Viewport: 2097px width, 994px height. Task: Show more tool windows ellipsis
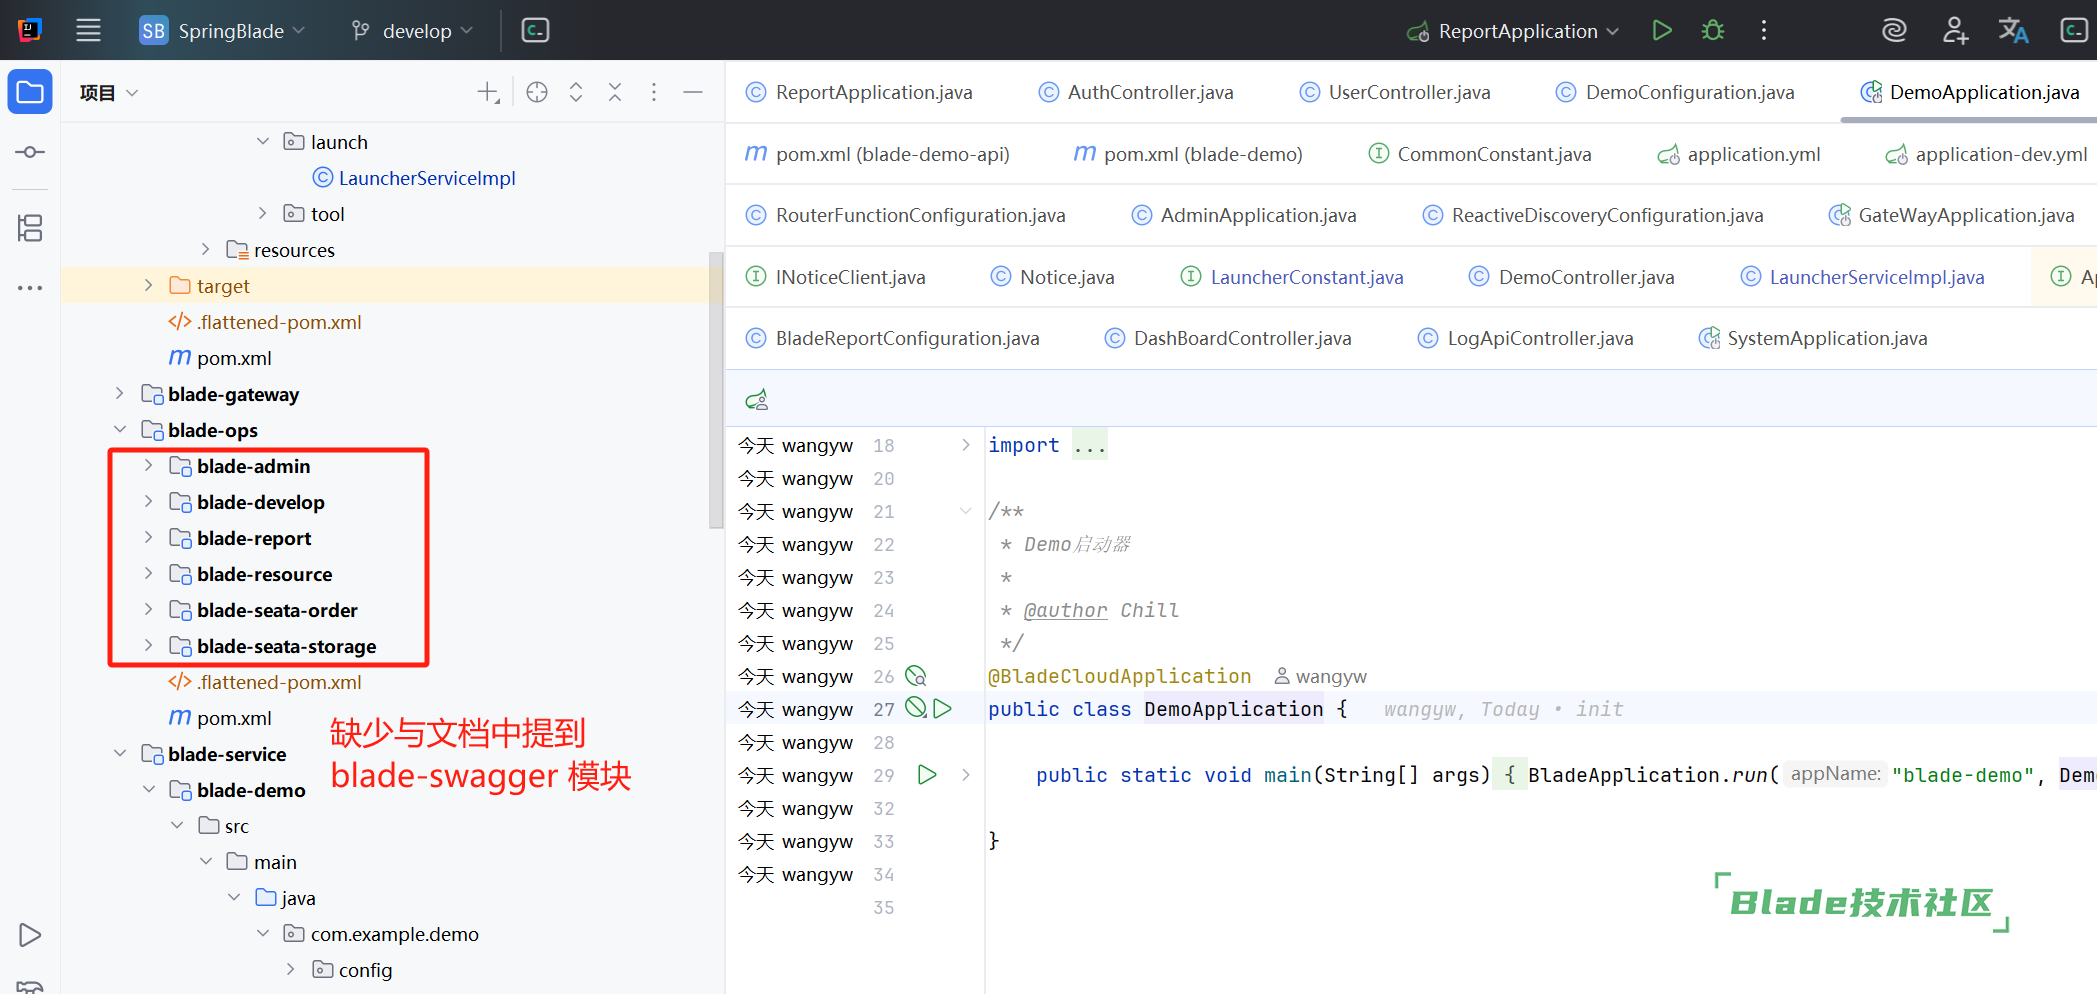30,288
